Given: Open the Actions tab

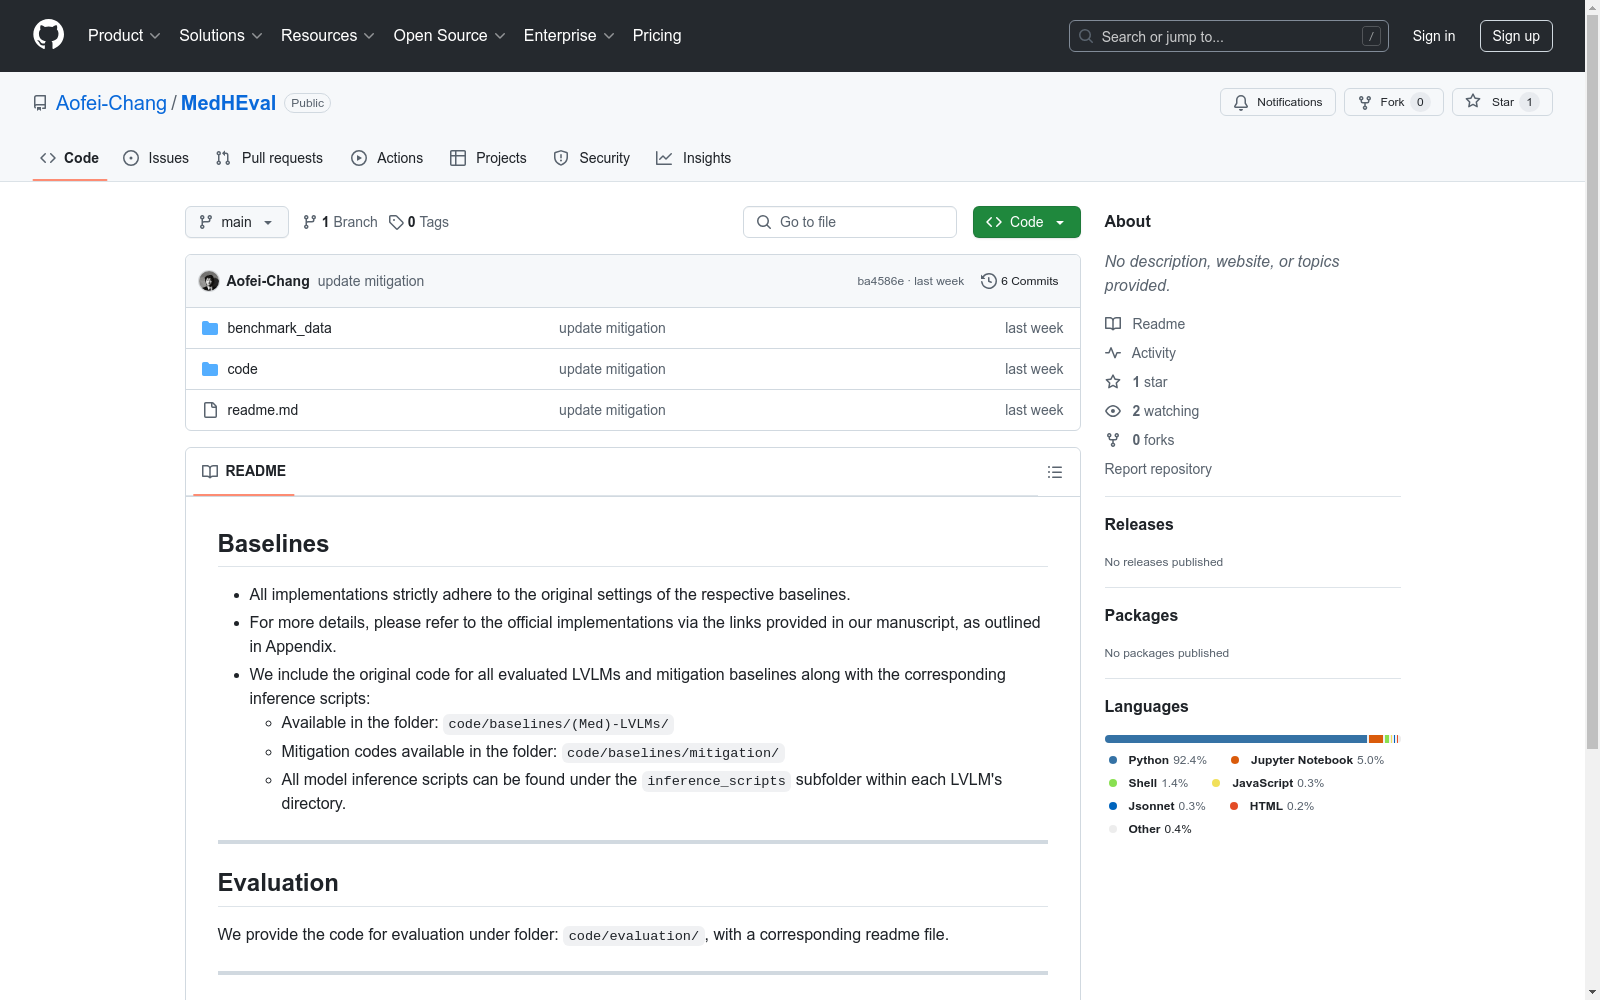Looking at the screenshot, I should pyautogui.click(x=387, y=158).
